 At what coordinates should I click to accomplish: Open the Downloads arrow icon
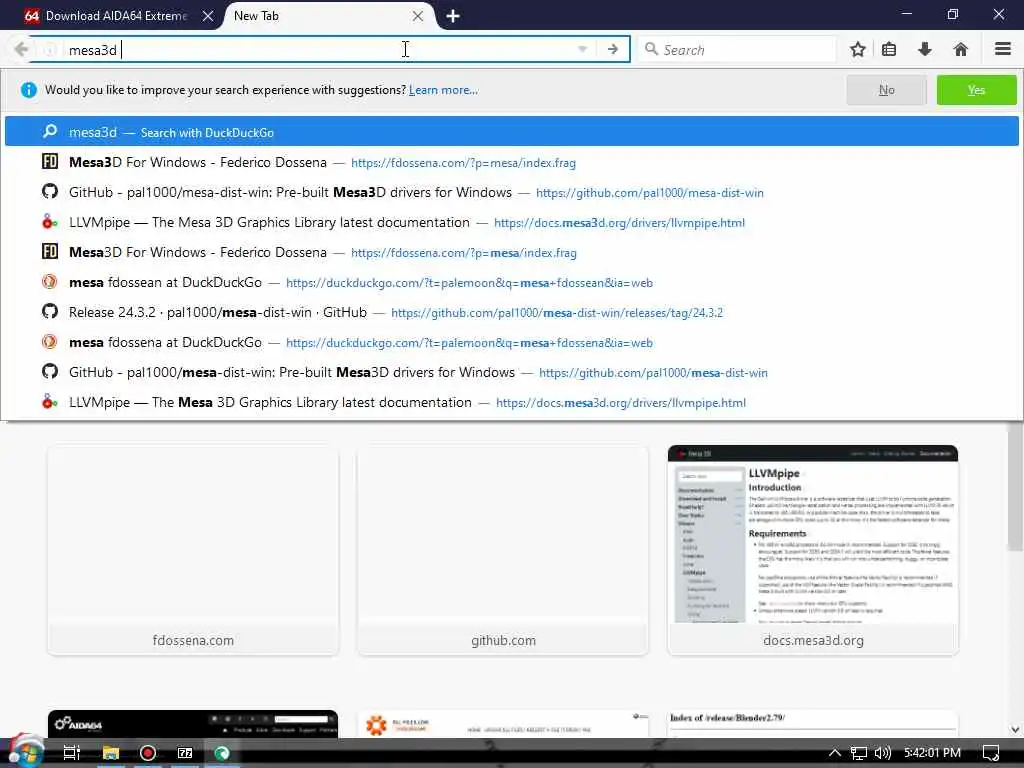pos(925,49)
